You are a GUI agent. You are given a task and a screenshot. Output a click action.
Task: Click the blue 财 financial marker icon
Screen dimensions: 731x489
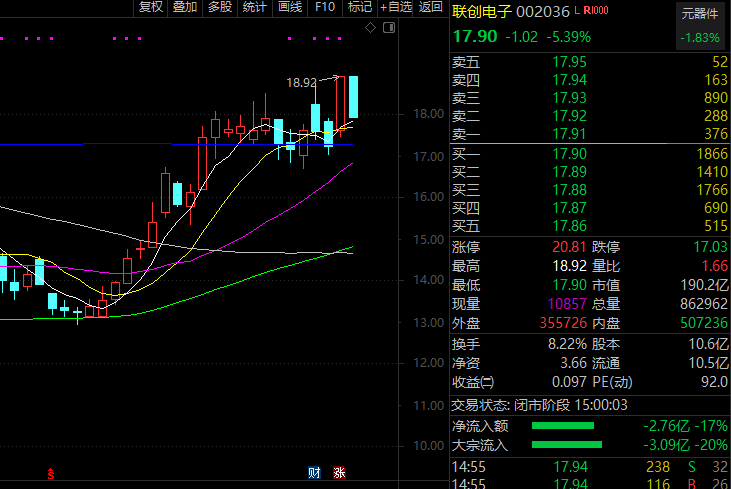coord(313,472)
